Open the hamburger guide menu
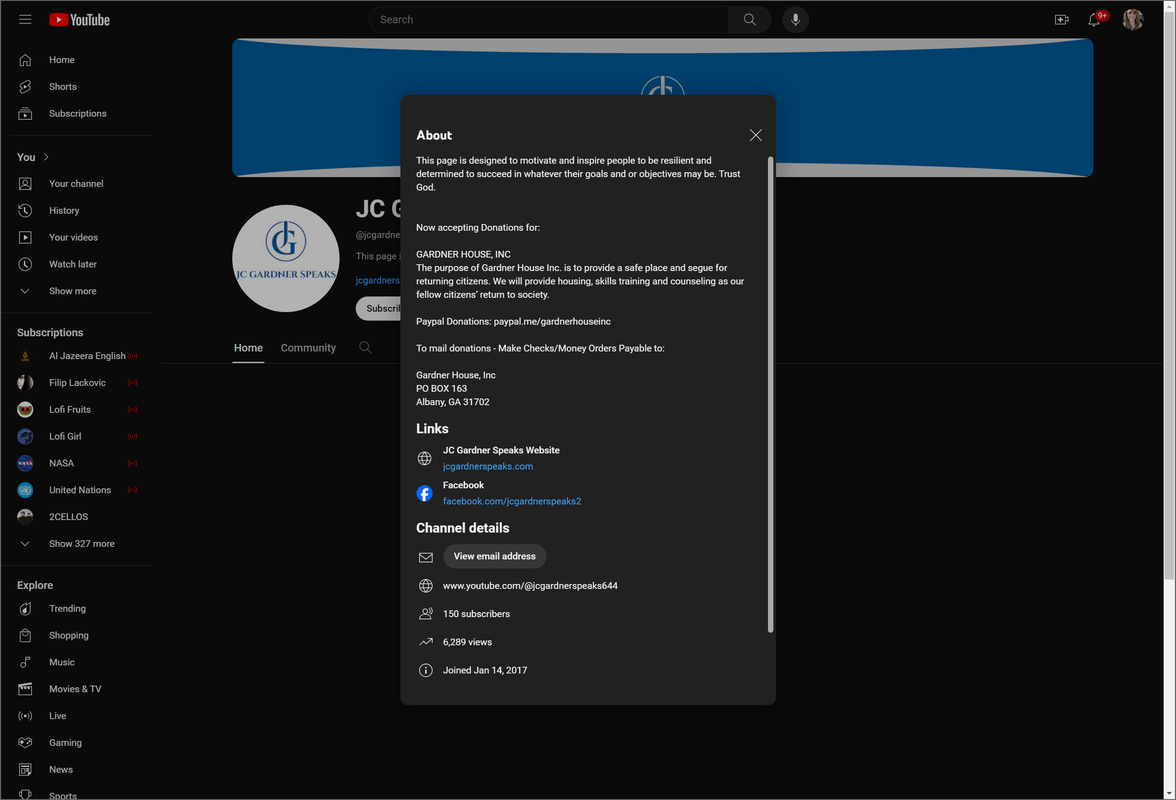This screenshot has width=1176, height=800. (25, 19)
